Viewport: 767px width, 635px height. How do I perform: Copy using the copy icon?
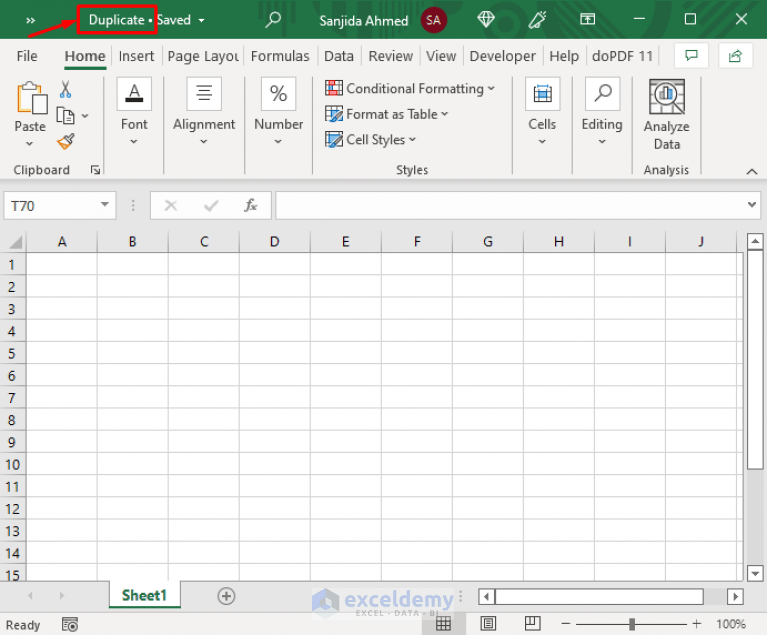pyautogui.click(x=66, y=116)
